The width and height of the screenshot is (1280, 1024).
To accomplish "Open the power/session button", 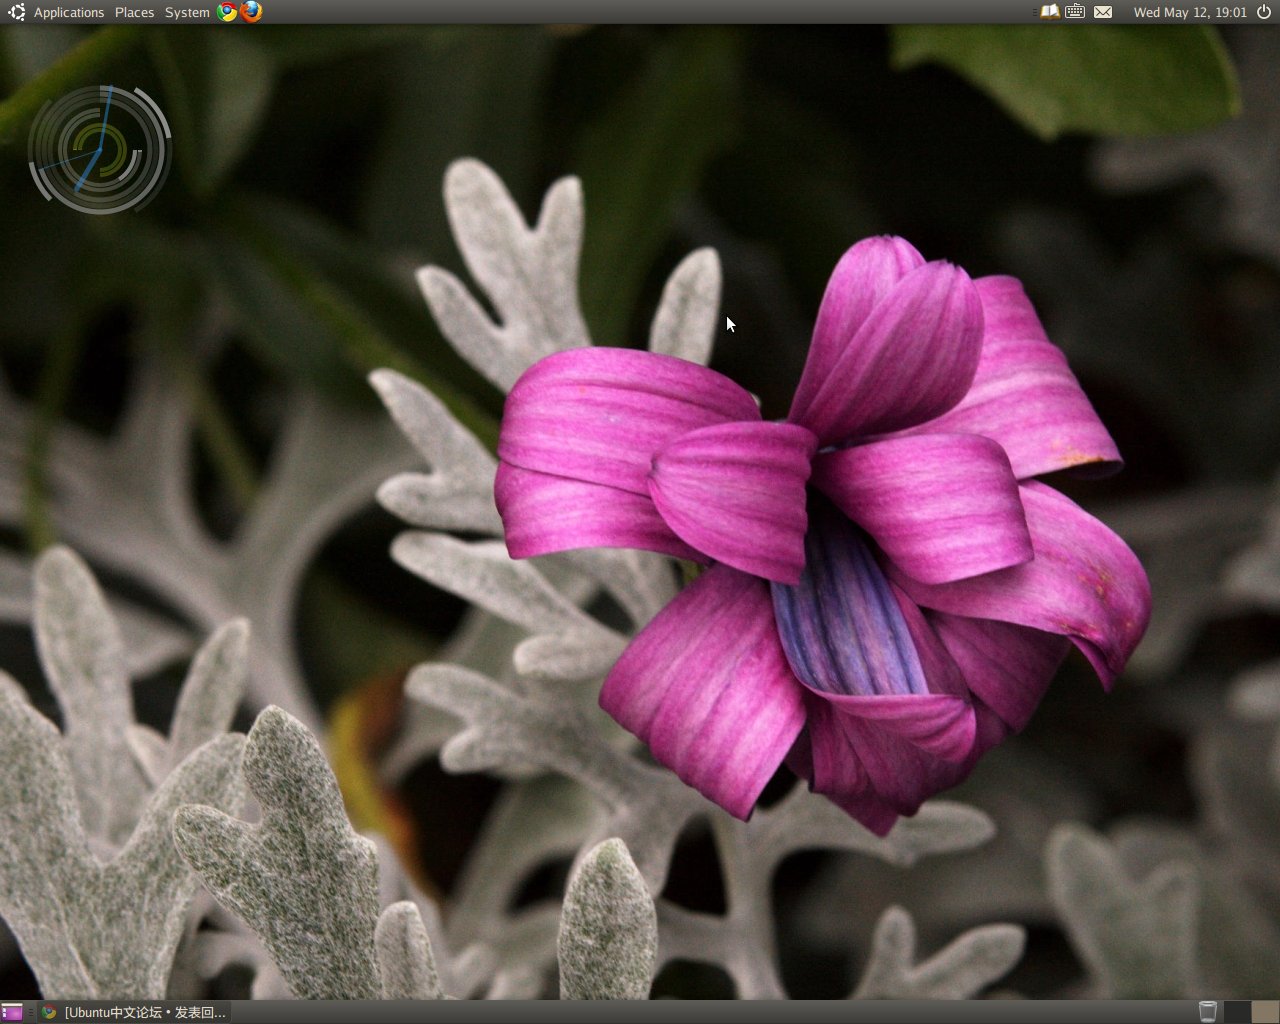I will [1263, 12].
